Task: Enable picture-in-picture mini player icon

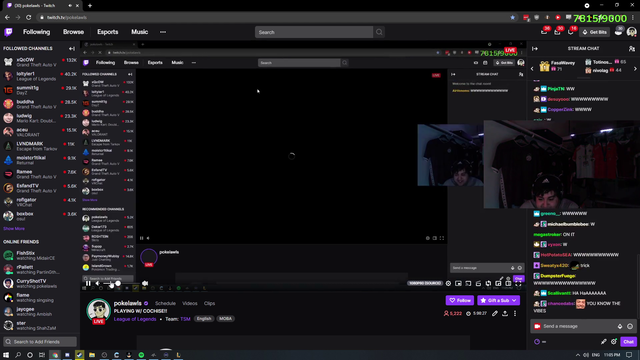Action: tap(458, 283)
